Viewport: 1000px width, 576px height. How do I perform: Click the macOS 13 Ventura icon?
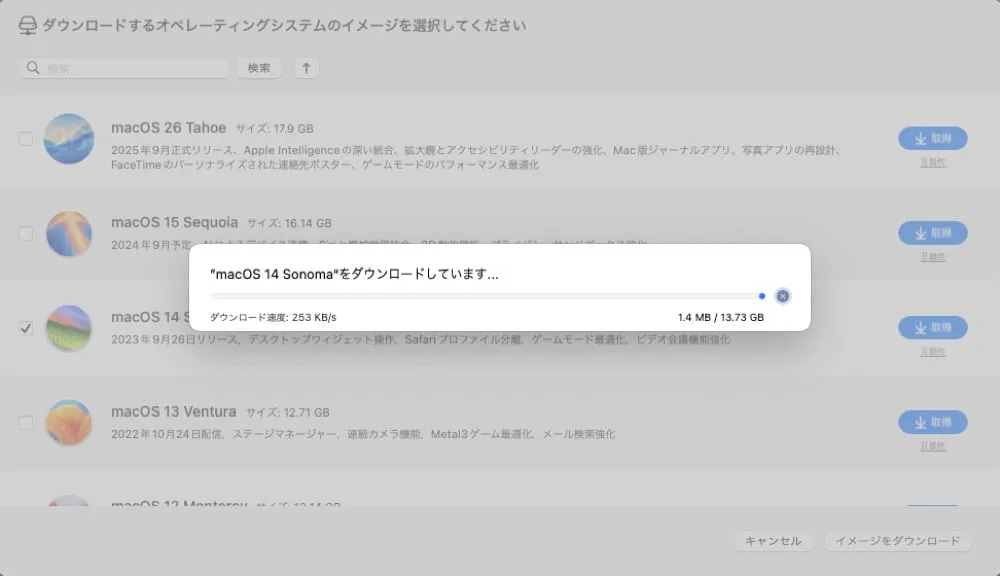pyautogui.click(x=68, y=422)
